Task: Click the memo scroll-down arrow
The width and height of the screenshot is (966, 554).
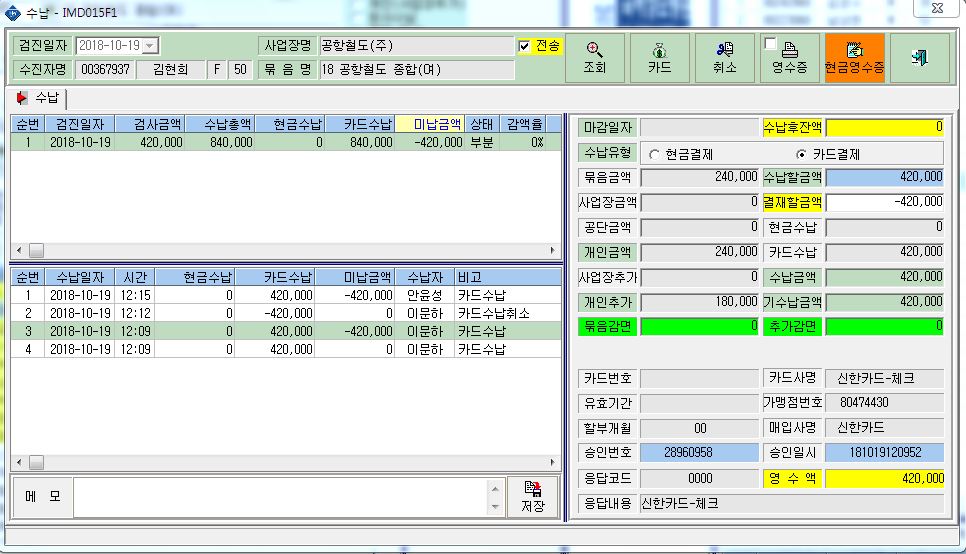Action: [495, 508]
